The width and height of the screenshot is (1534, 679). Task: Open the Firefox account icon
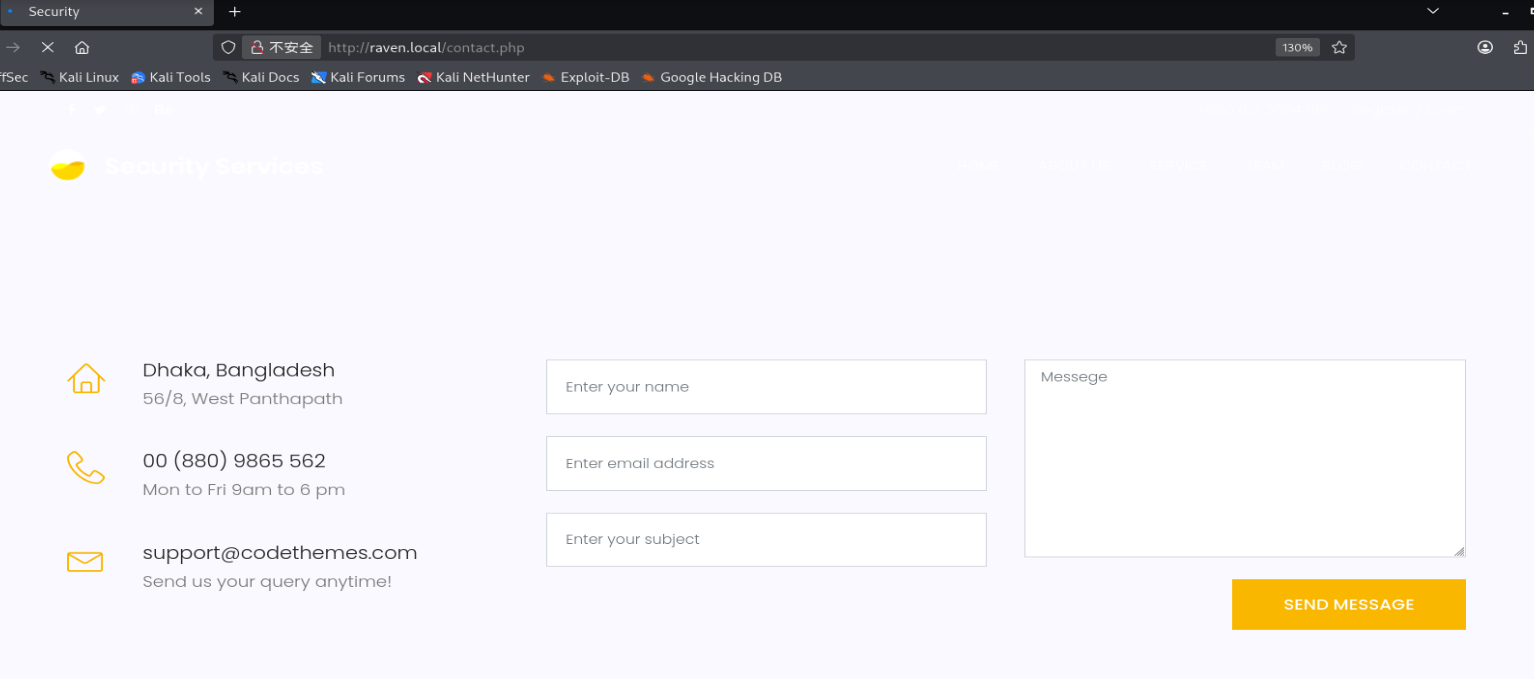pos(1485,47)
